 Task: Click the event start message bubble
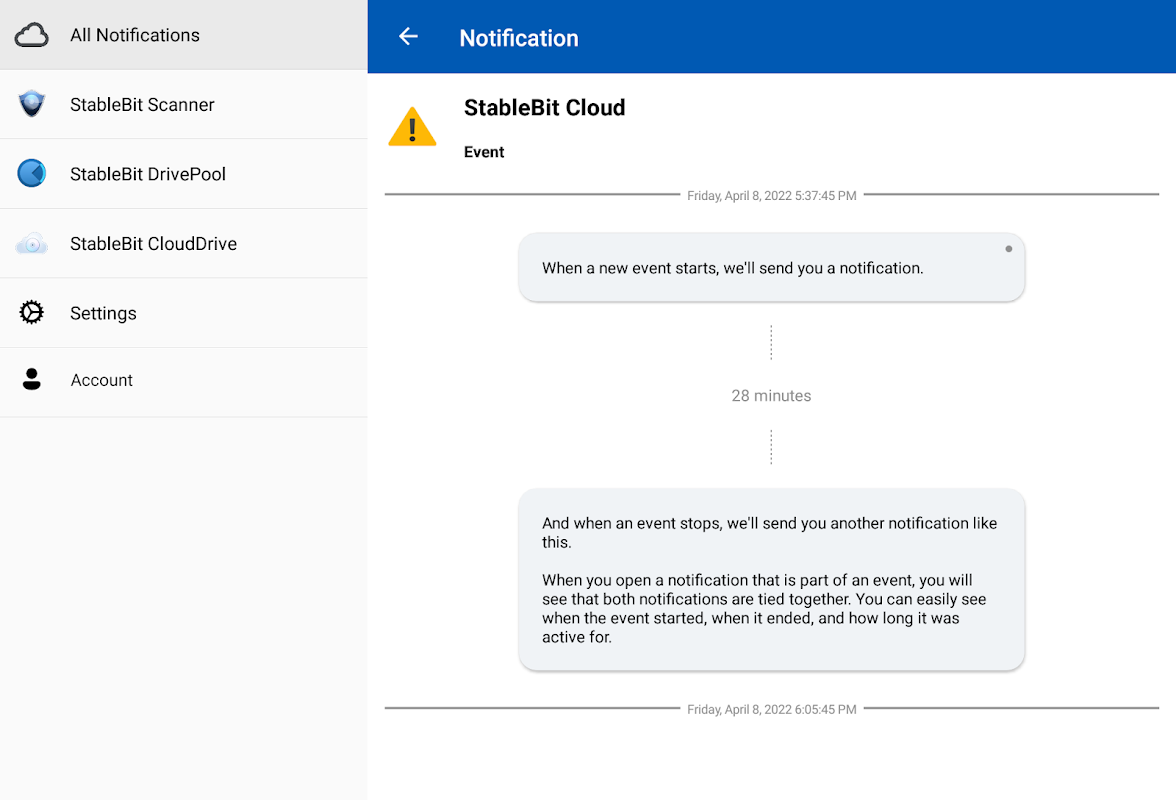(x=771, y=267)
